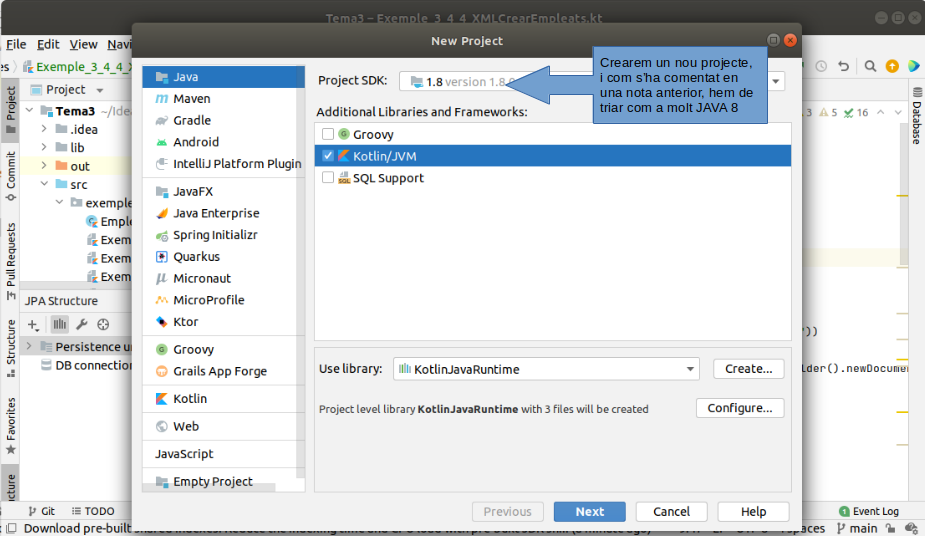Enable SQL Support checkbox
Viewport: 929px width, 538px height.
point(328,178)
